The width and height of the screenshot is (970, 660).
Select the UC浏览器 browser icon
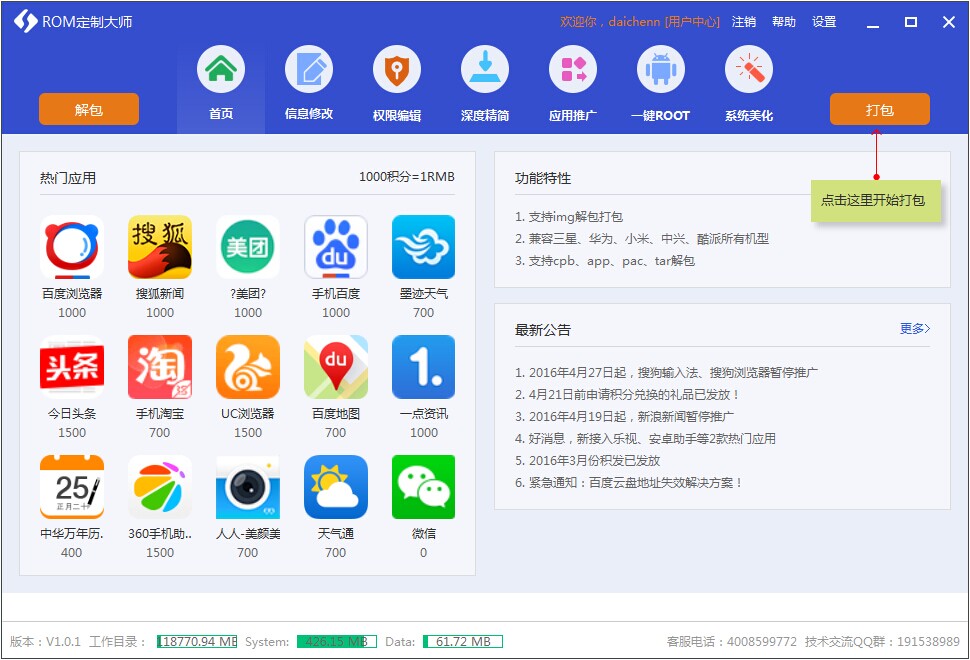coord(247,367)
